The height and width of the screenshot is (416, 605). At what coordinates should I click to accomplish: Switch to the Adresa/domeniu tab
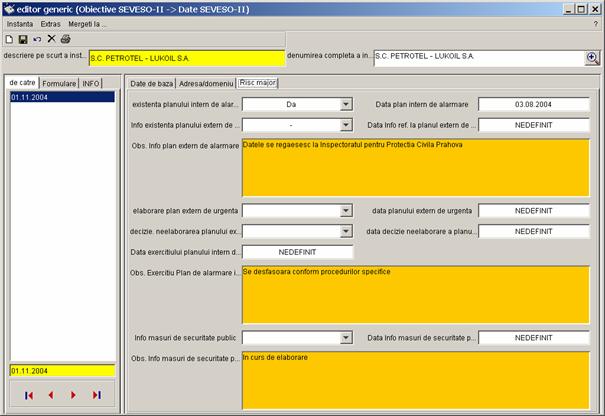tap(205, 83)
